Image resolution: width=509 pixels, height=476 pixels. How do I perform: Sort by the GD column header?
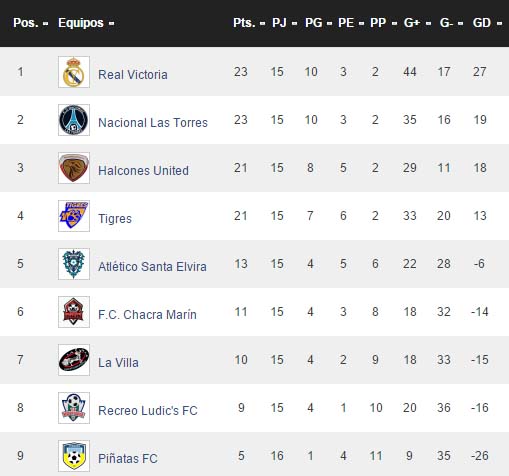487,23
